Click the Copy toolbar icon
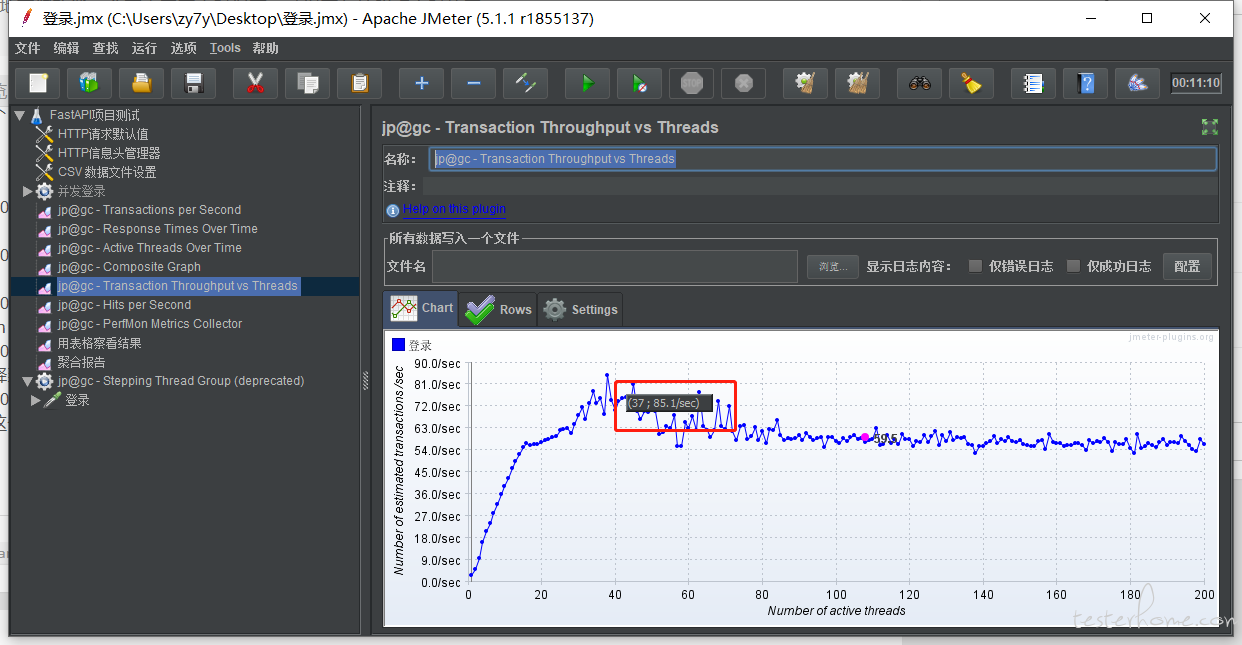1242x645 pixels. click(308, 83)
